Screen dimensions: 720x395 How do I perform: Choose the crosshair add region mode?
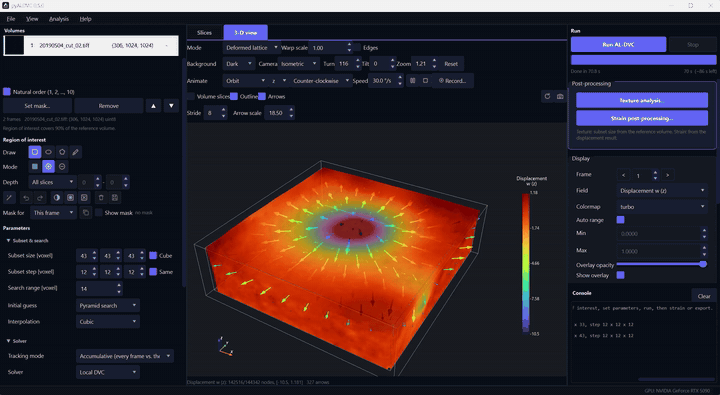(48, 167)
